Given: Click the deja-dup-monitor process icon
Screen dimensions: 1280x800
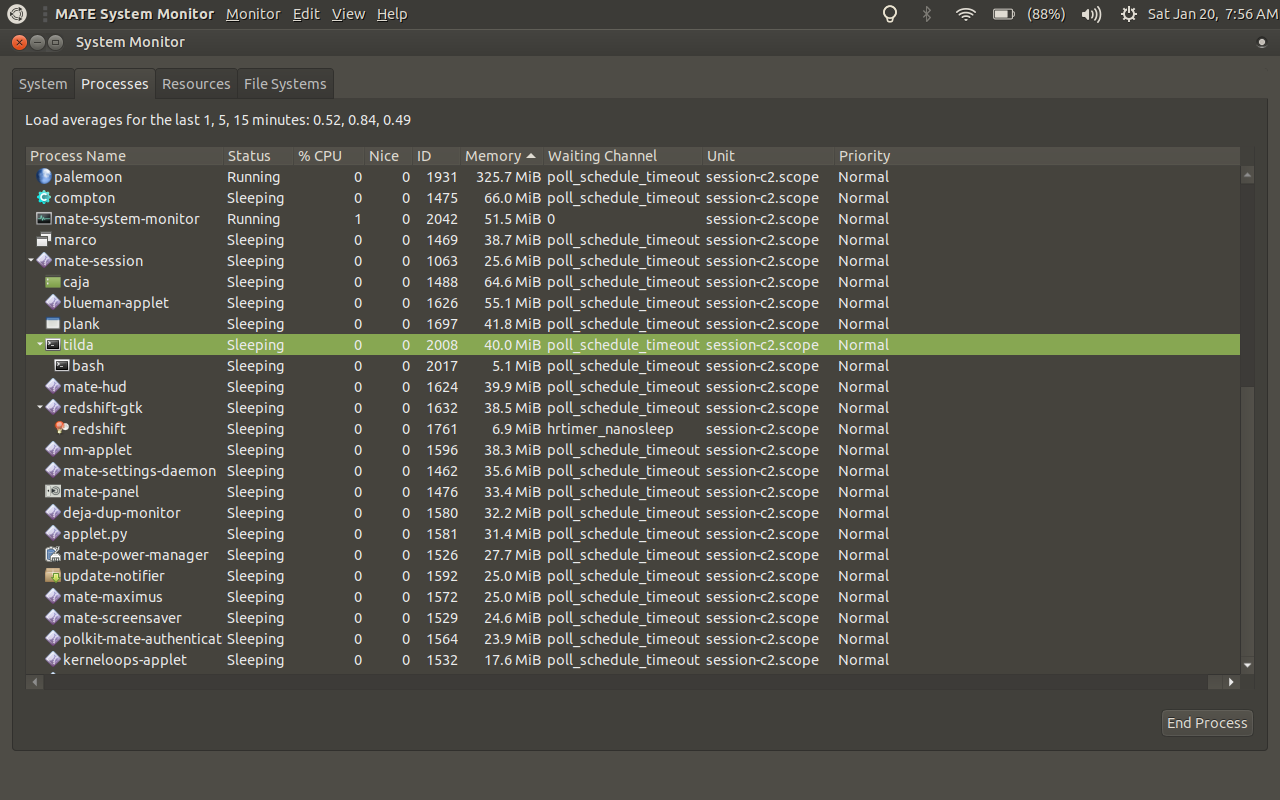Looking at the screenshot, I should [x=53, y=513].
